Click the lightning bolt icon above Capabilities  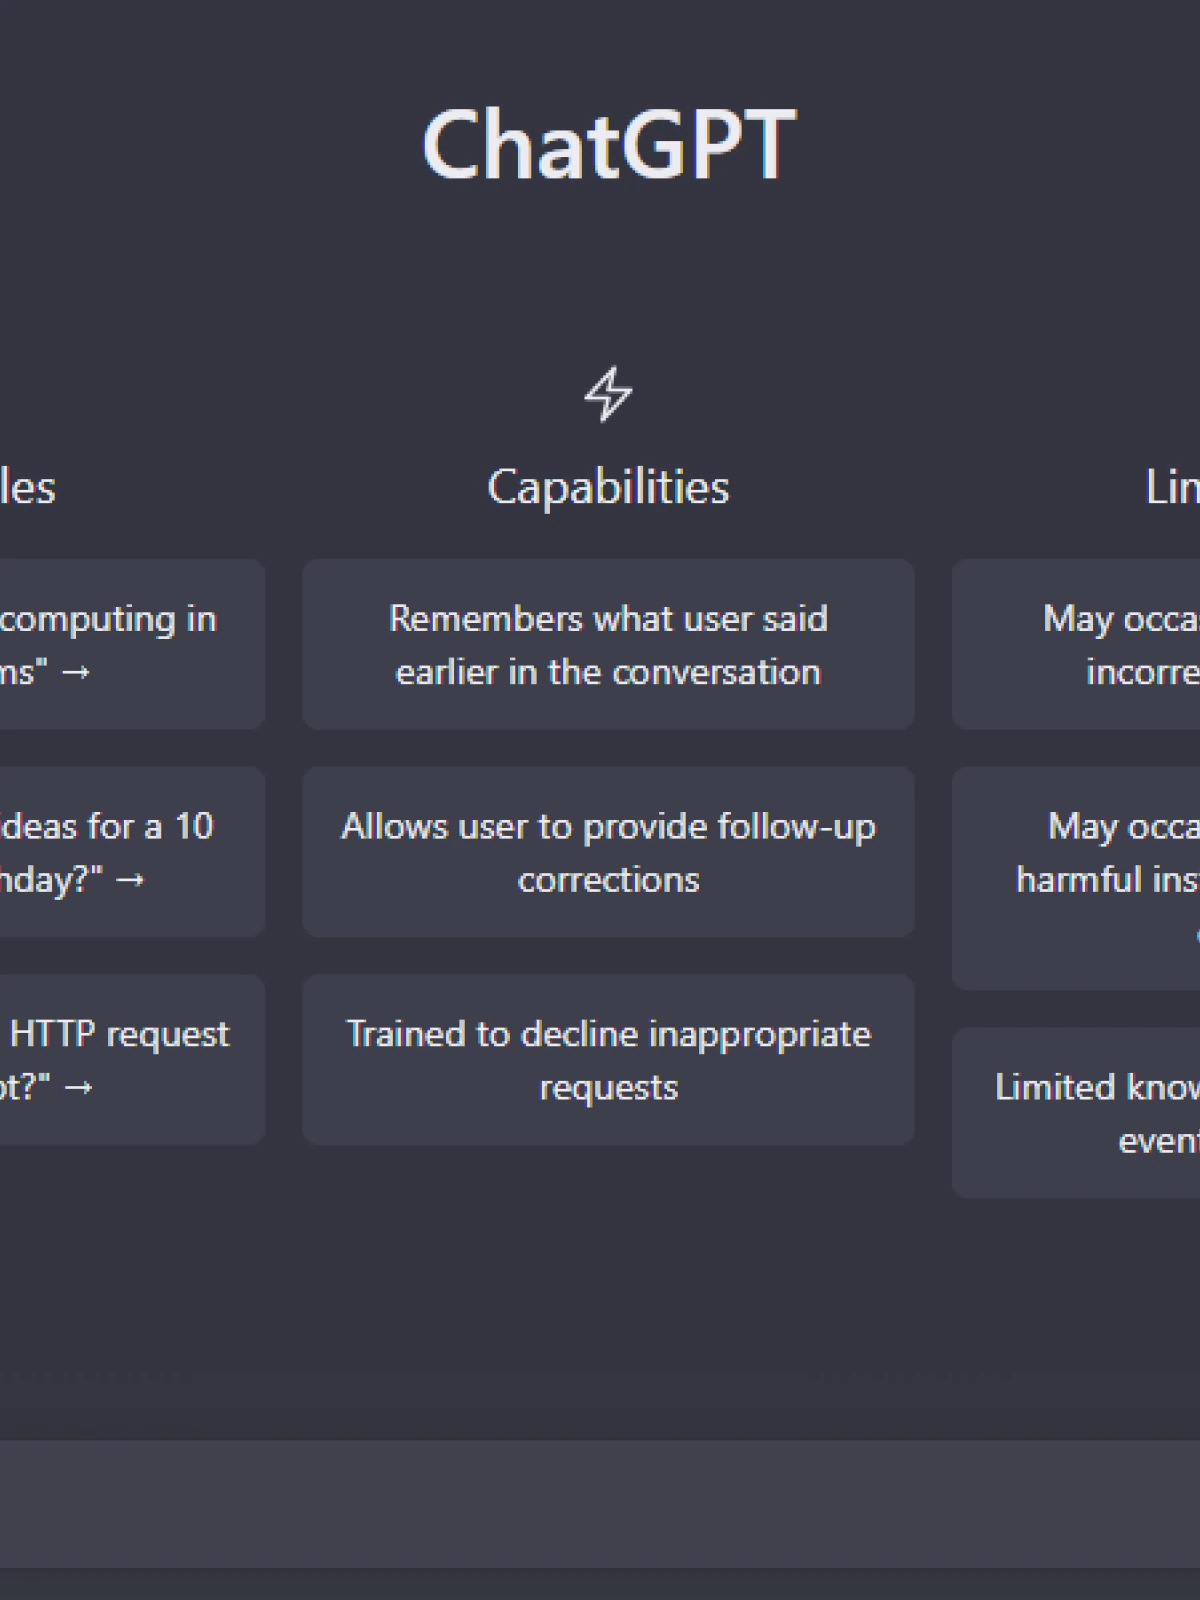tap(608, 393)
